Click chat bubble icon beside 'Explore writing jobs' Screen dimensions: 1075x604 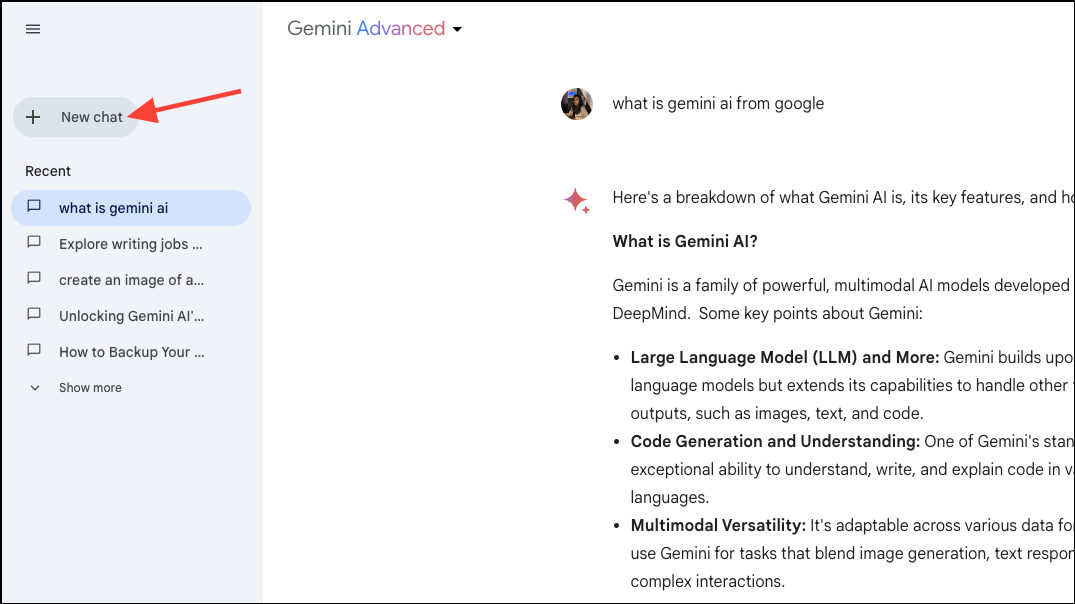tap(34, 242)
